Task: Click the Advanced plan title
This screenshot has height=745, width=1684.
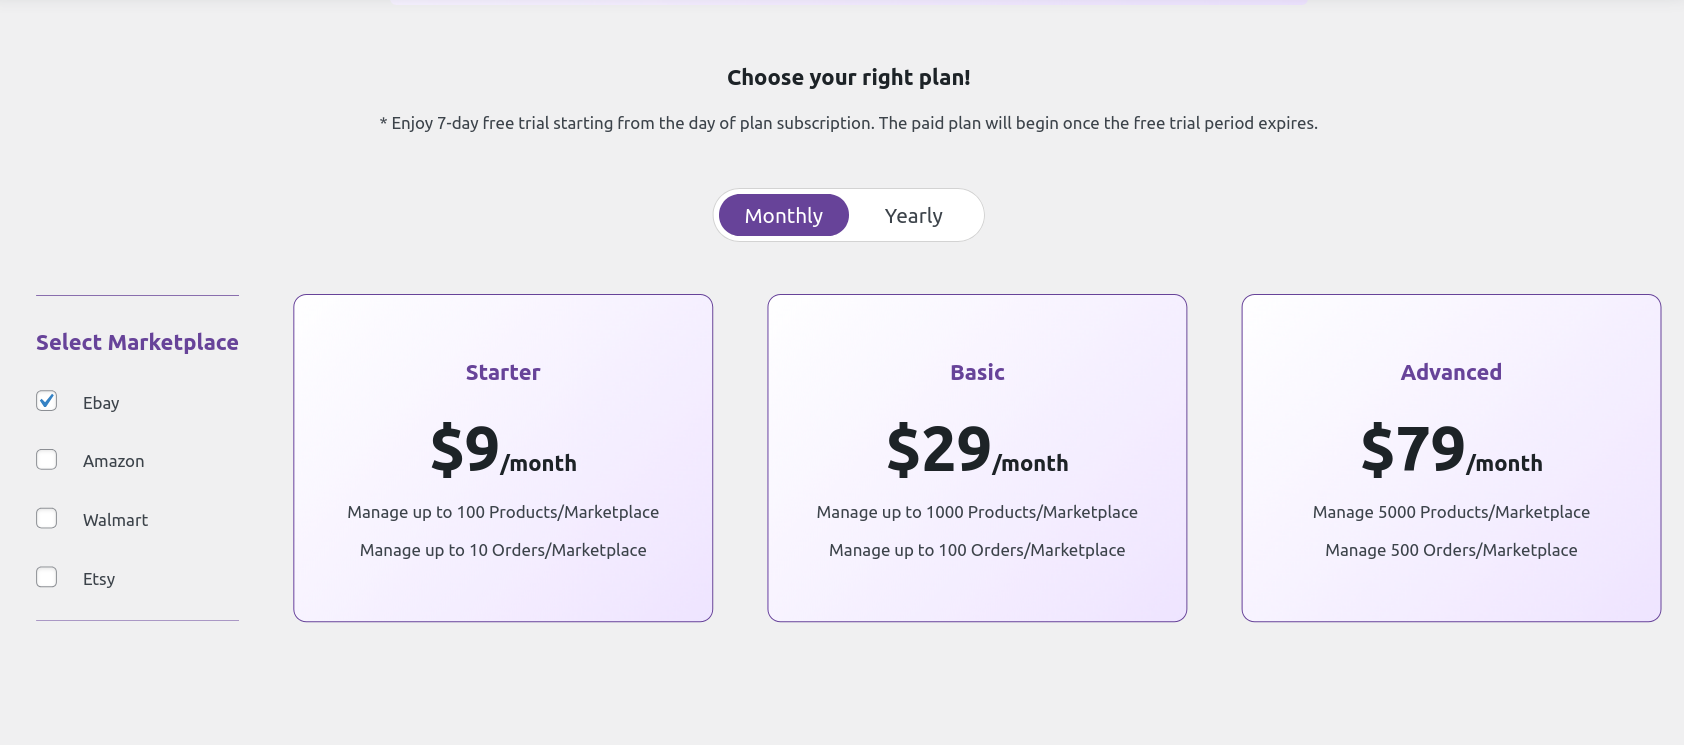Action: (x=1450, y=371)
